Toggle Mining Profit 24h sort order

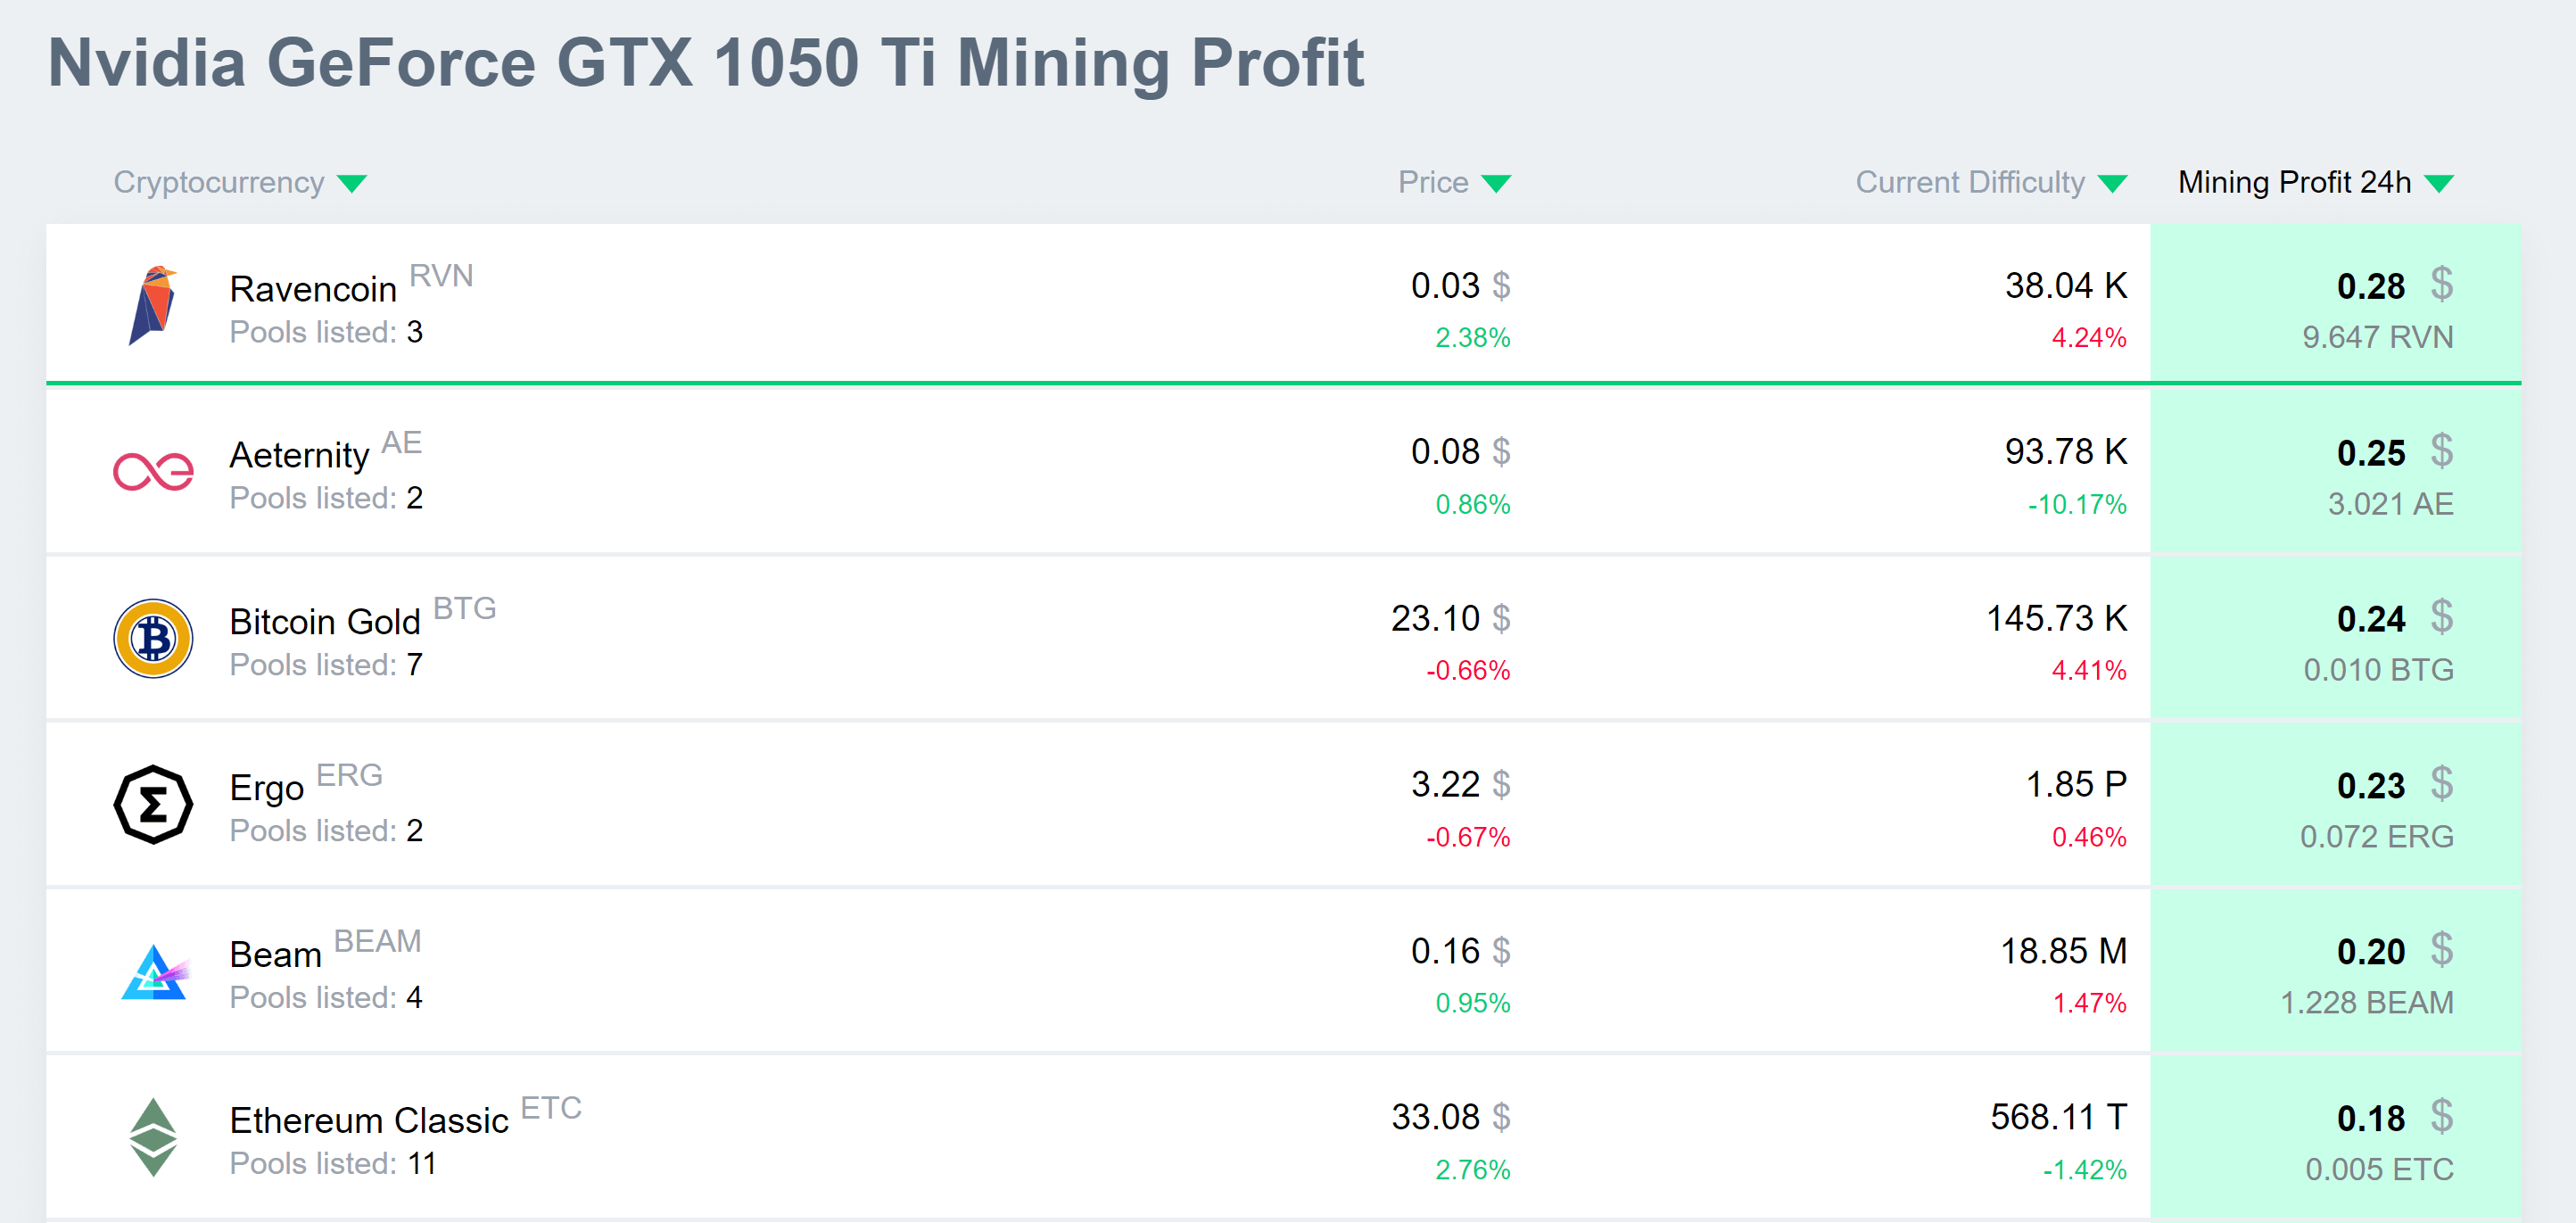2440,183
